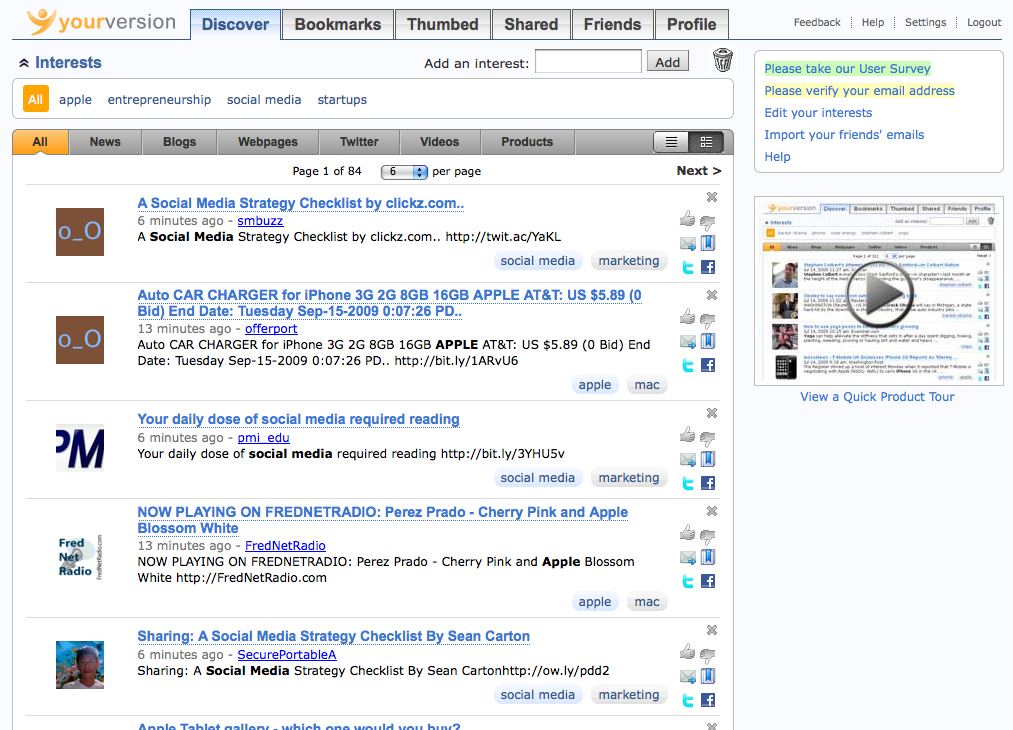Dismiss the FREDNETRADIO post
Screen dimensions: 1013x730
pos(712,511)
